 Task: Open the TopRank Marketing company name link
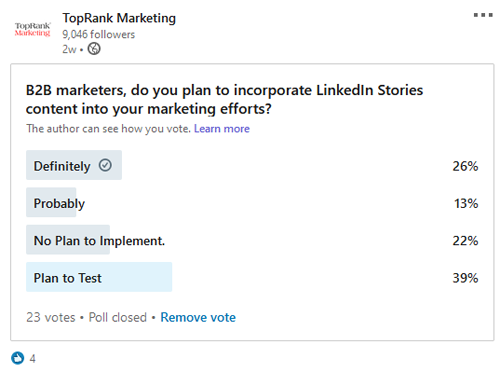tap(119, 18)
